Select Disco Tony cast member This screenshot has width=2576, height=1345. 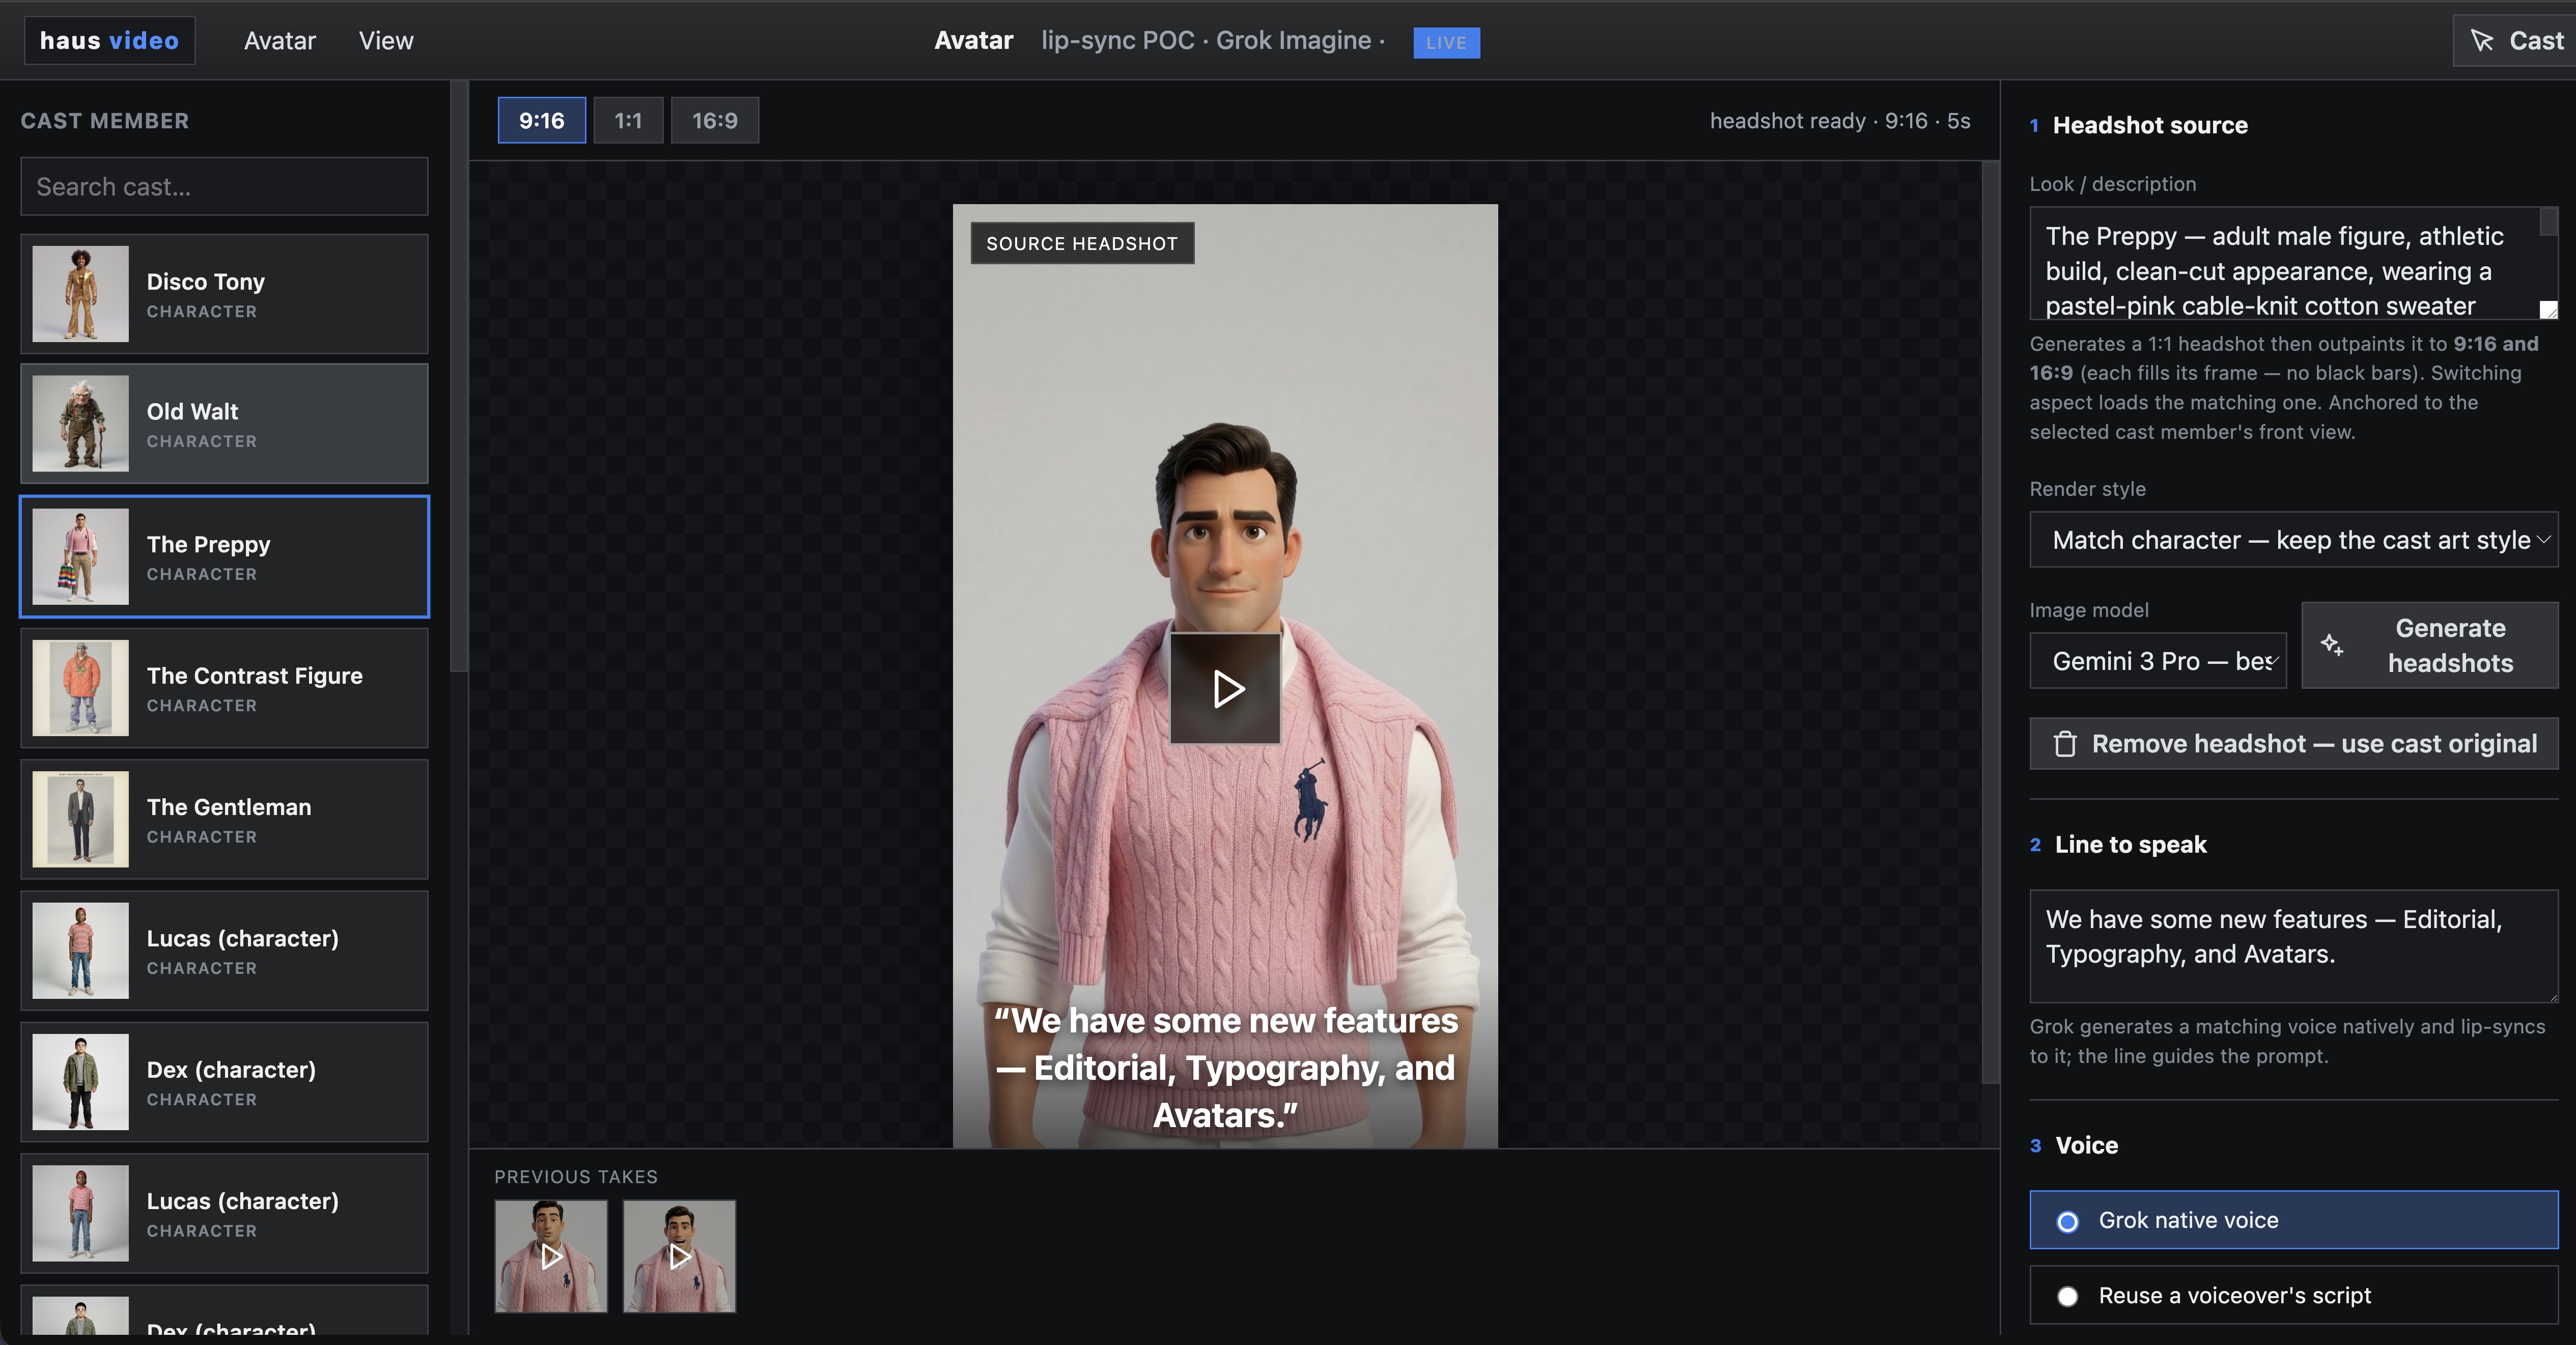(x=224, y=294)
